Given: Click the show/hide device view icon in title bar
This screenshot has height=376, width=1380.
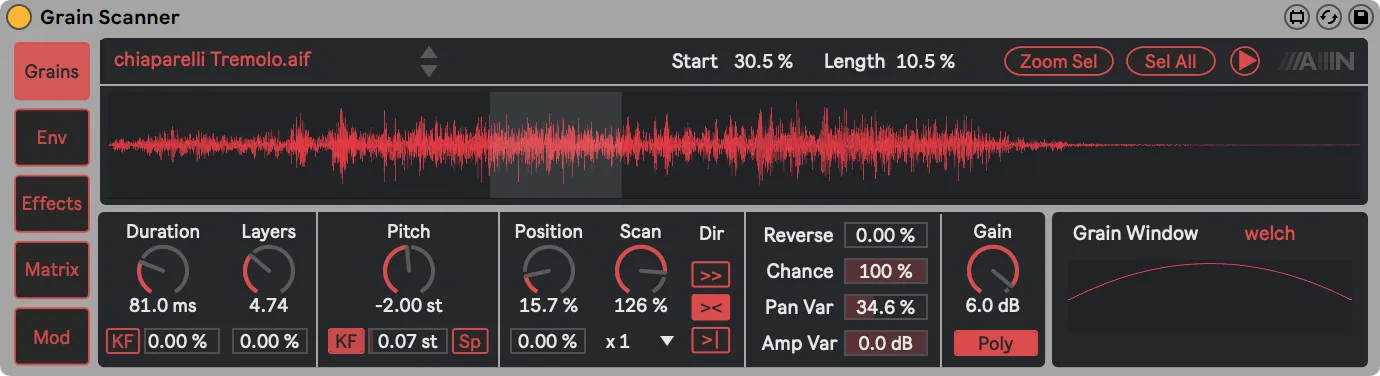Looking at the screenshot, I should pyautogui.click(x=1297, y=17).
